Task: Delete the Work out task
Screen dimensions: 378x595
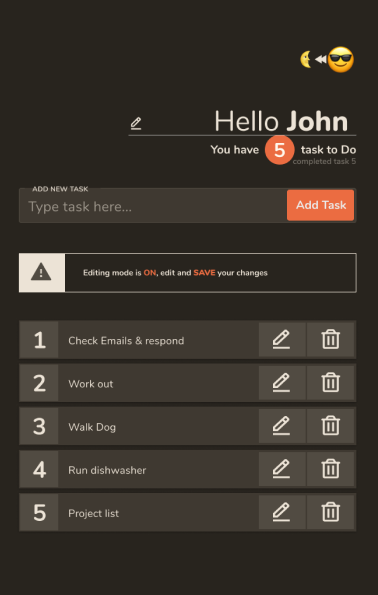Action: coord(331,383)
